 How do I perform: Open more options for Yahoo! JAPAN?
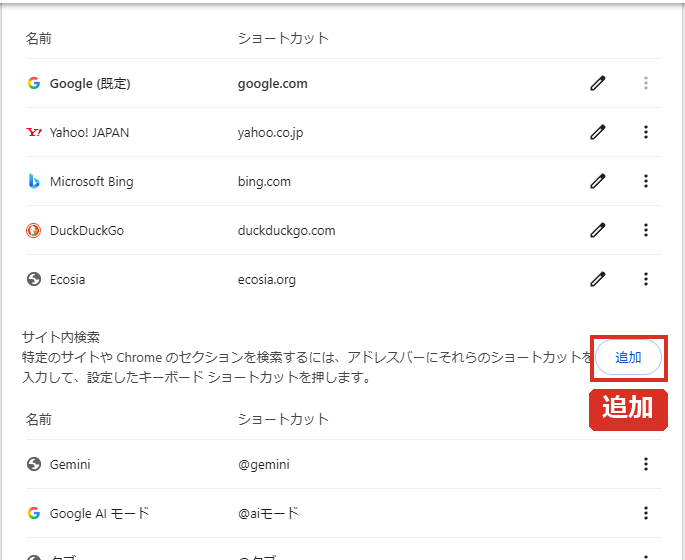coord(646,132)
